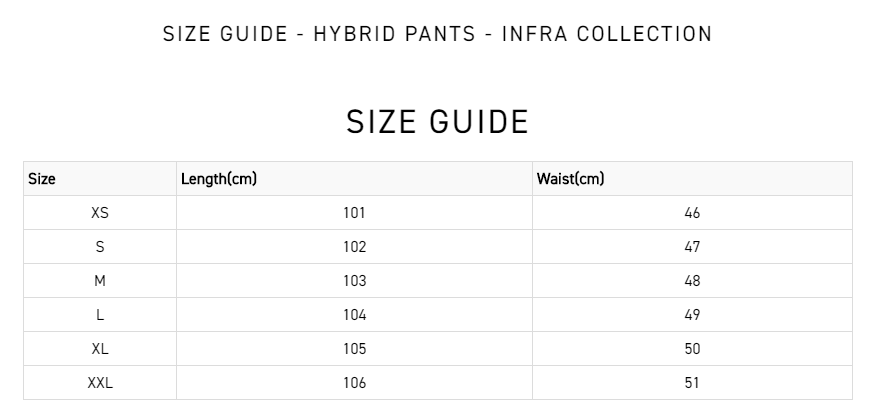
Task: Click the length value 101
Action: click(354, 213)
